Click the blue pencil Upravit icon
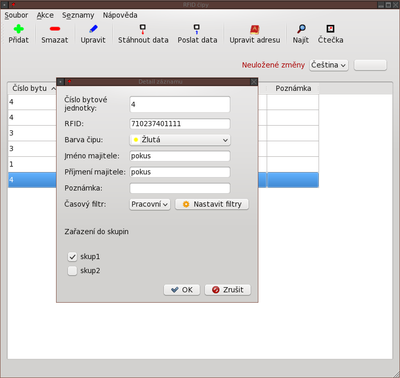 click(93, 29)
